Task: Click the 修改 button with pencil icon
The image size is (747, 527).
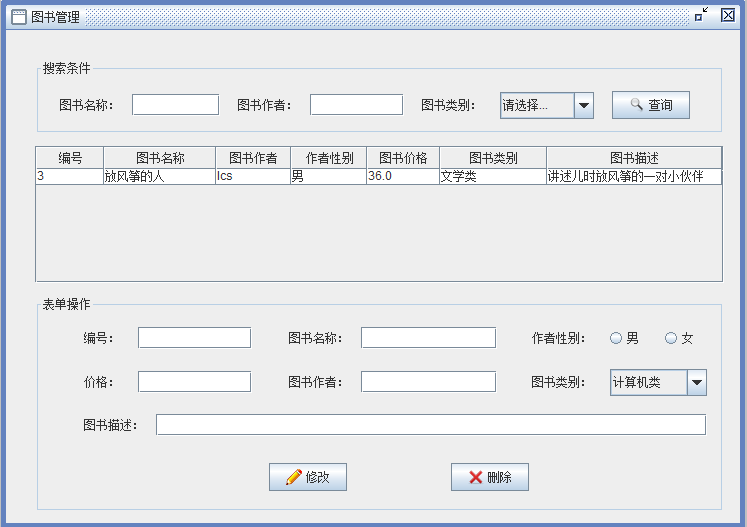Action: pos(308,477)
